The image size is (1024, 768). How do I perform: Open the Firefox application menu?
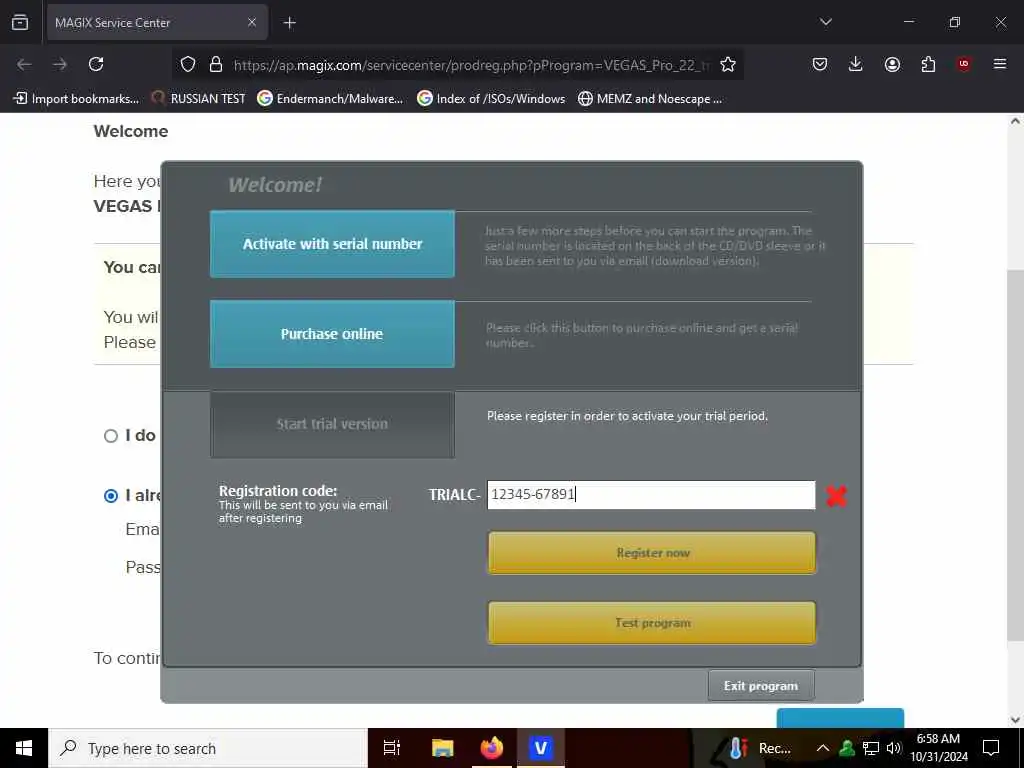click(x=1000, y=64)
